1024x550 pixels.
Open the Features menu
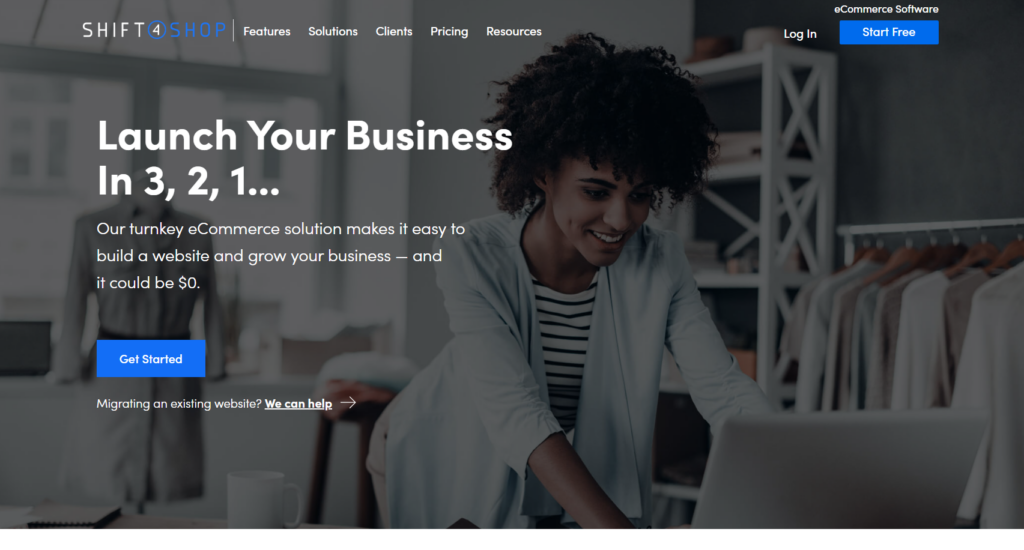click(266, 31)
